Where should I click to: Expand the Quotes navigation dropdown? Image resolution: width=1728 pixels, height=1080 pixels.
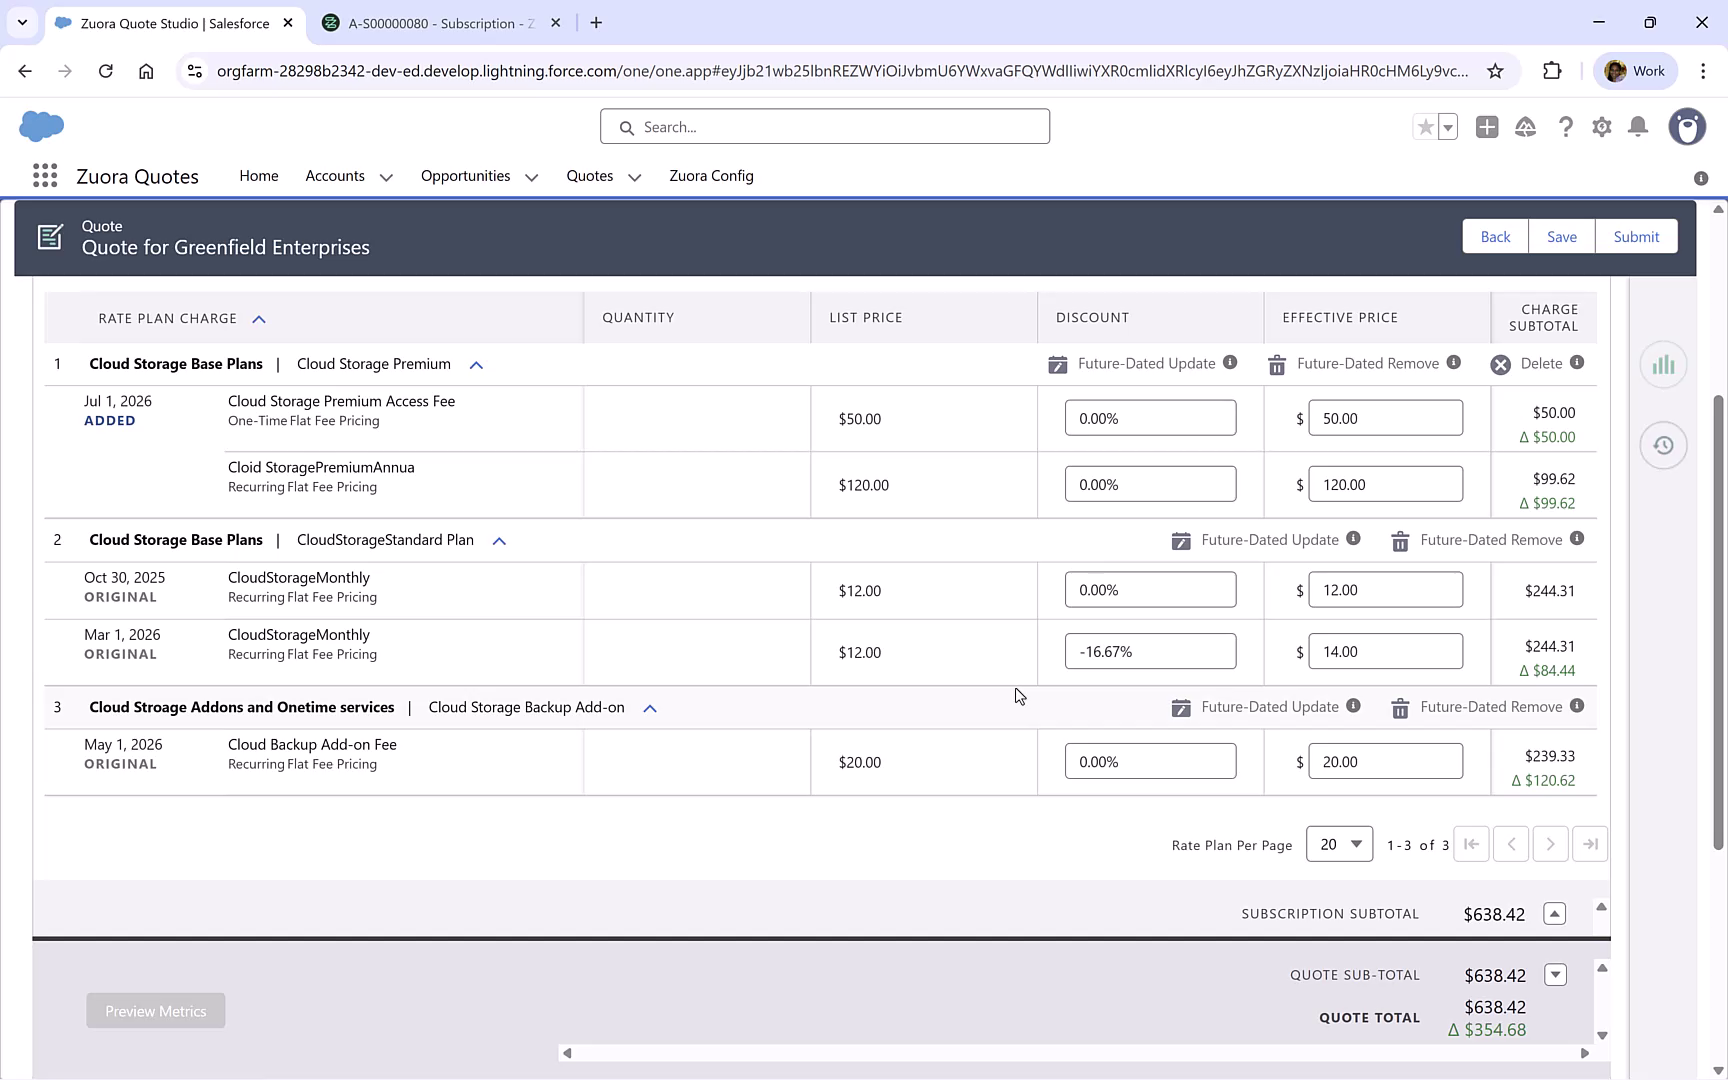634,176
